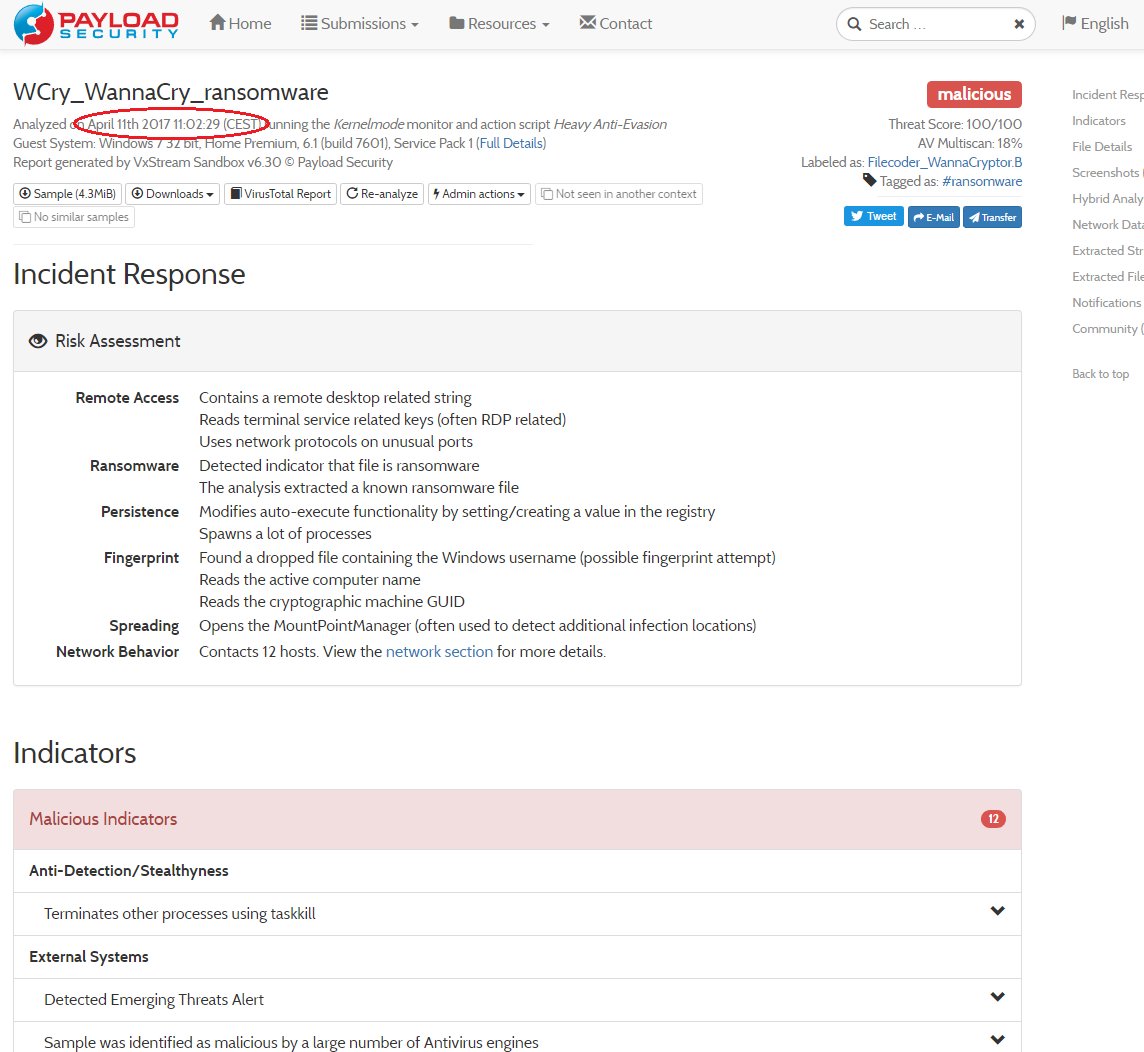Viewport: 1144px width, 1052px height.
Task: Click Reads the cryptographic machine GUID text
Action: (x=332, y=601)
